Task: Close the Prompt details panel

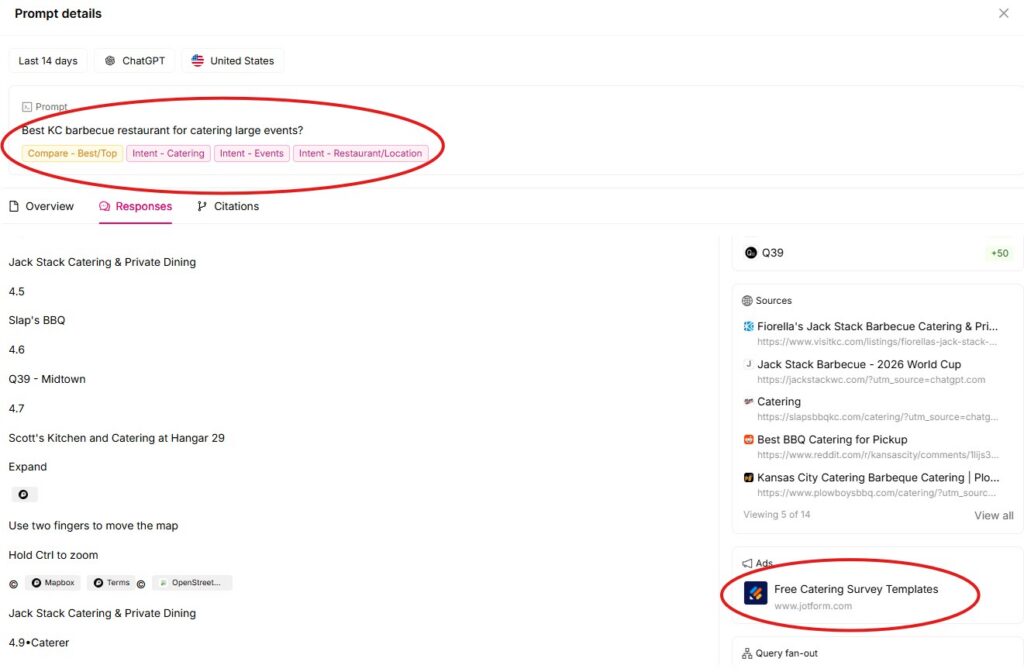Action: (1003, 14)
